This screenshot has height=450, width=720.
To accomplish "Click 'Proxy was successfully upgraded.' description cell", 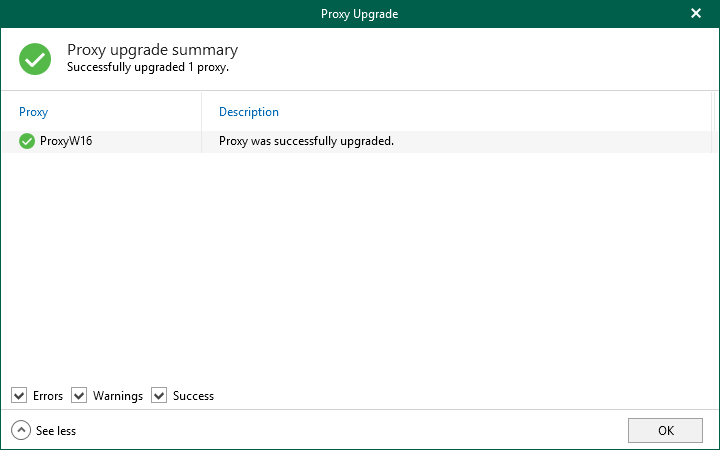I will pos(306,141).
